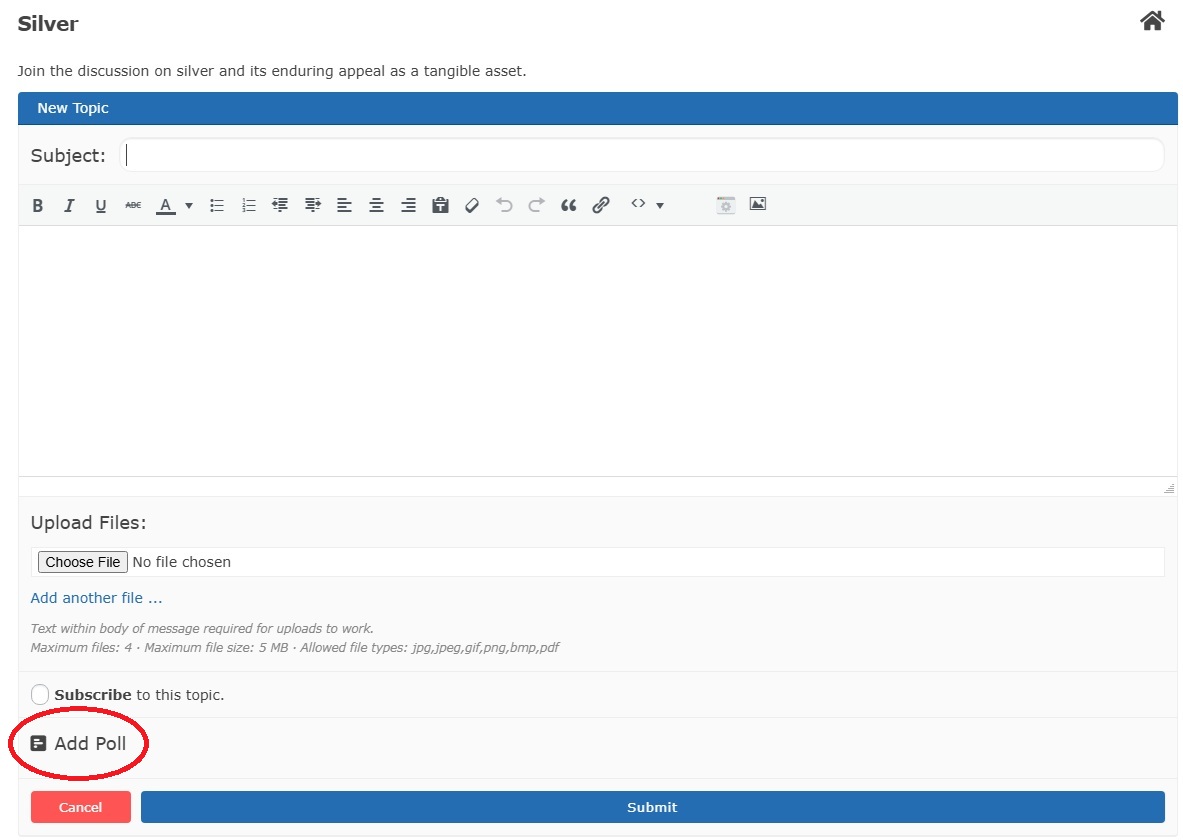
Task: Click the Choose File button
Action: click(x=83, y=562)
